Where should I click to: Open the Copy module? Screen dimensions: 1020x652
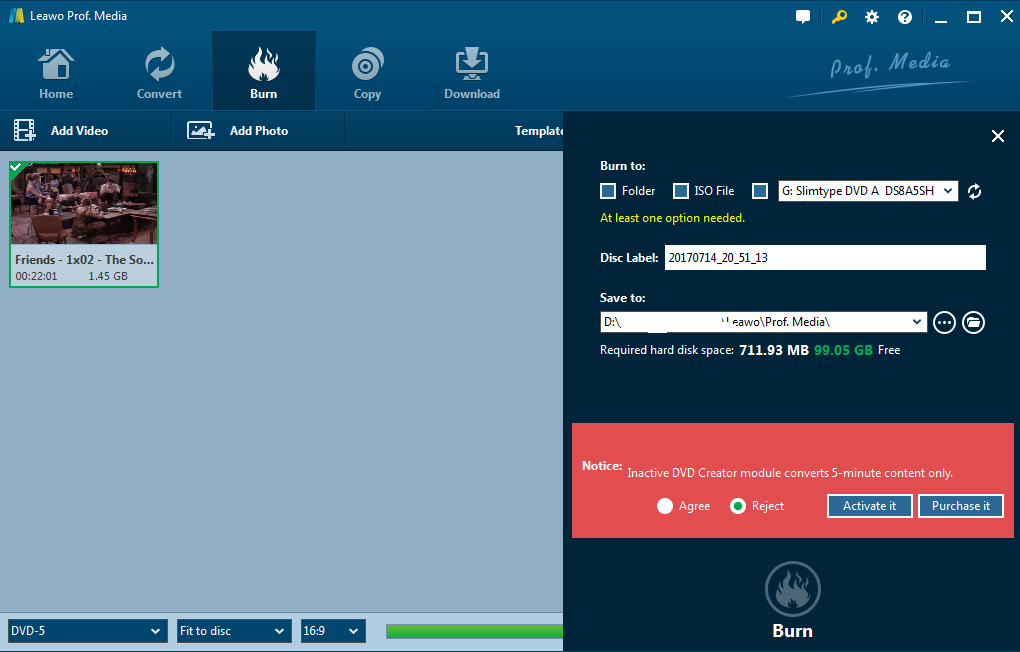pos(368,74)
